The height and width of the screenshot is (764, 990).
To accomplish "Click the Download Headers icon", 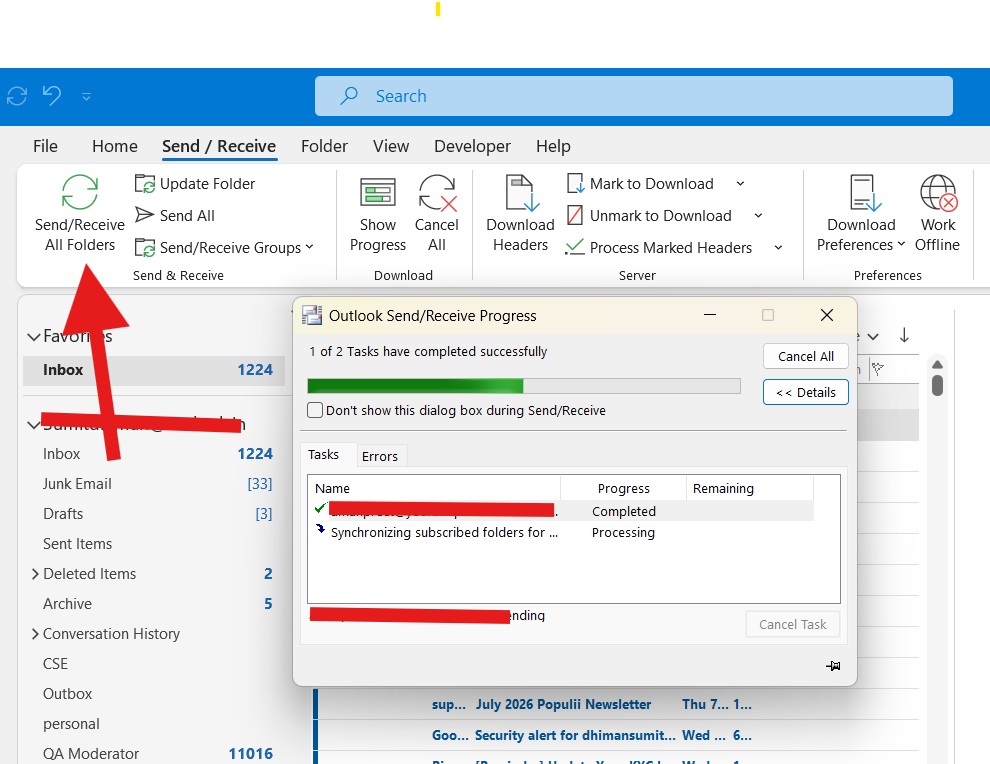I will coord(520,193).
